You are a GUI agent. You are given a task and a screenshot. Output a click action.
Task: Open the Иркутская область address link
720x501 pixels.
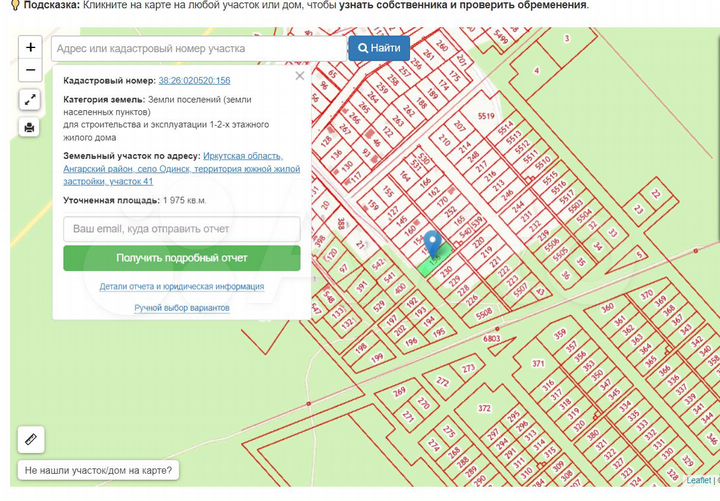coord(242,156)
